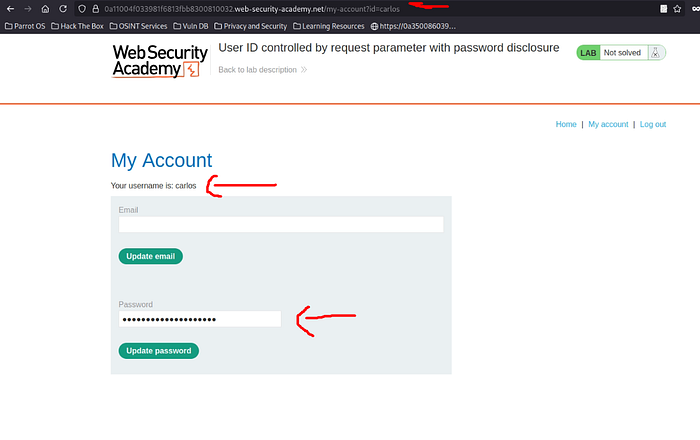The height and width of the screenshot is (440, 700).
Task: Click the shield tracking protection icon
Action: [82, 9]
